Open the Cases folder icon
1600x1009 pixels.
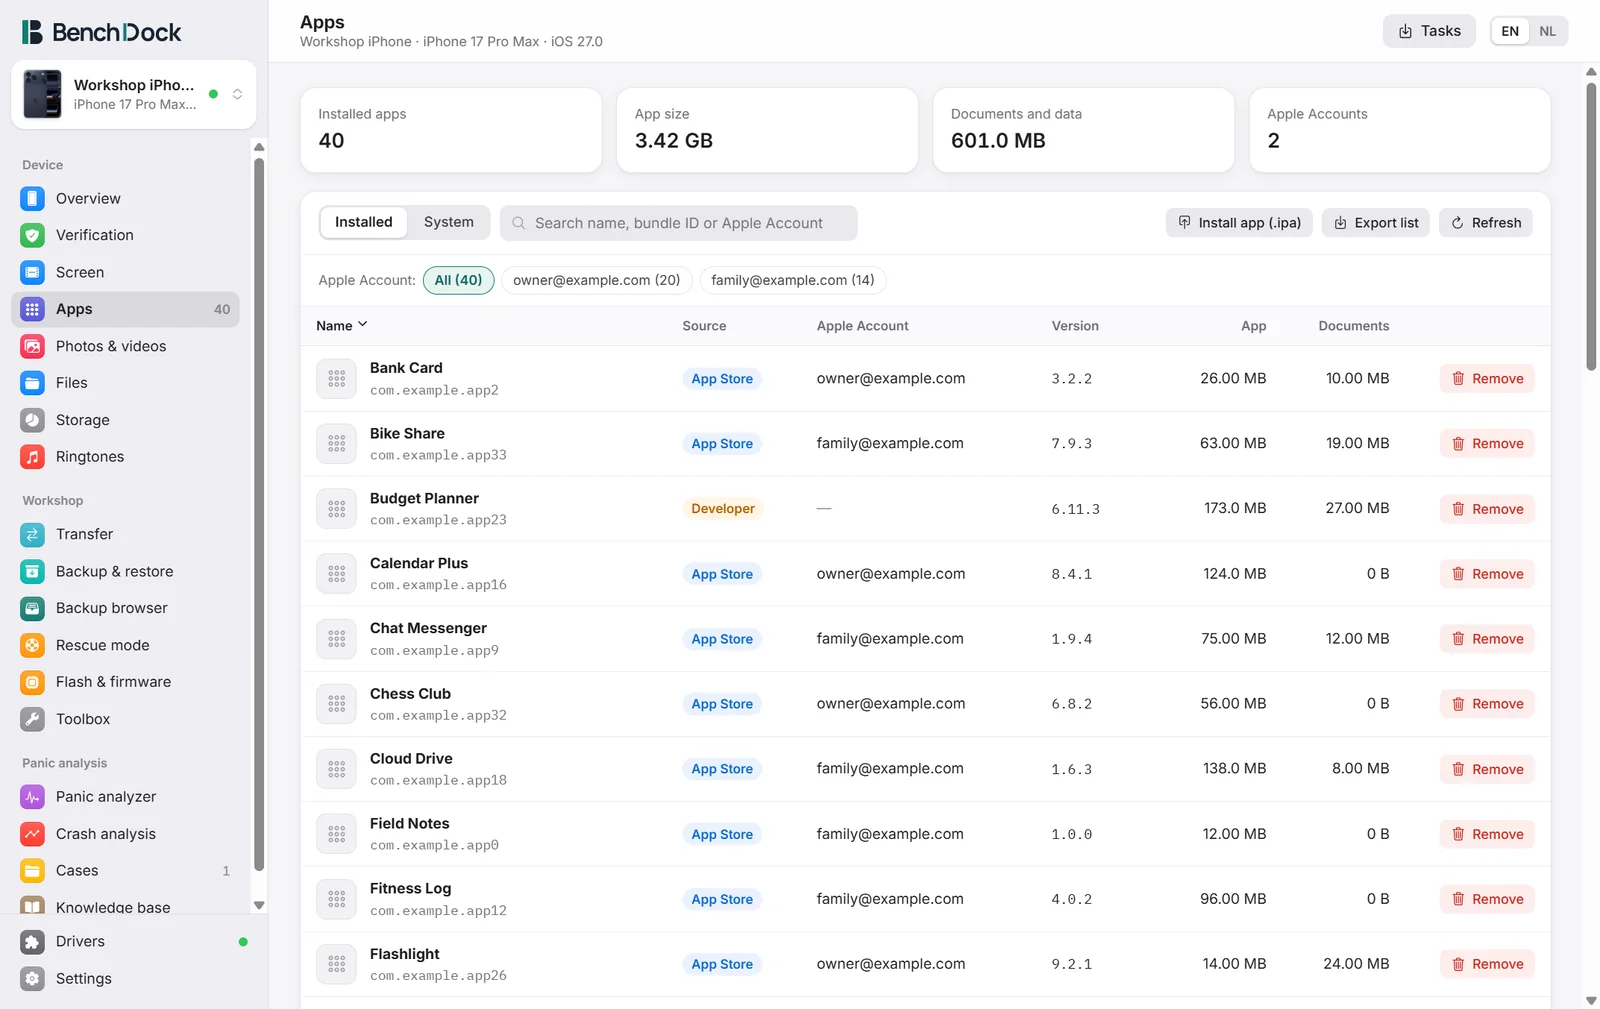pyautogui.click(x=33, y=871)
